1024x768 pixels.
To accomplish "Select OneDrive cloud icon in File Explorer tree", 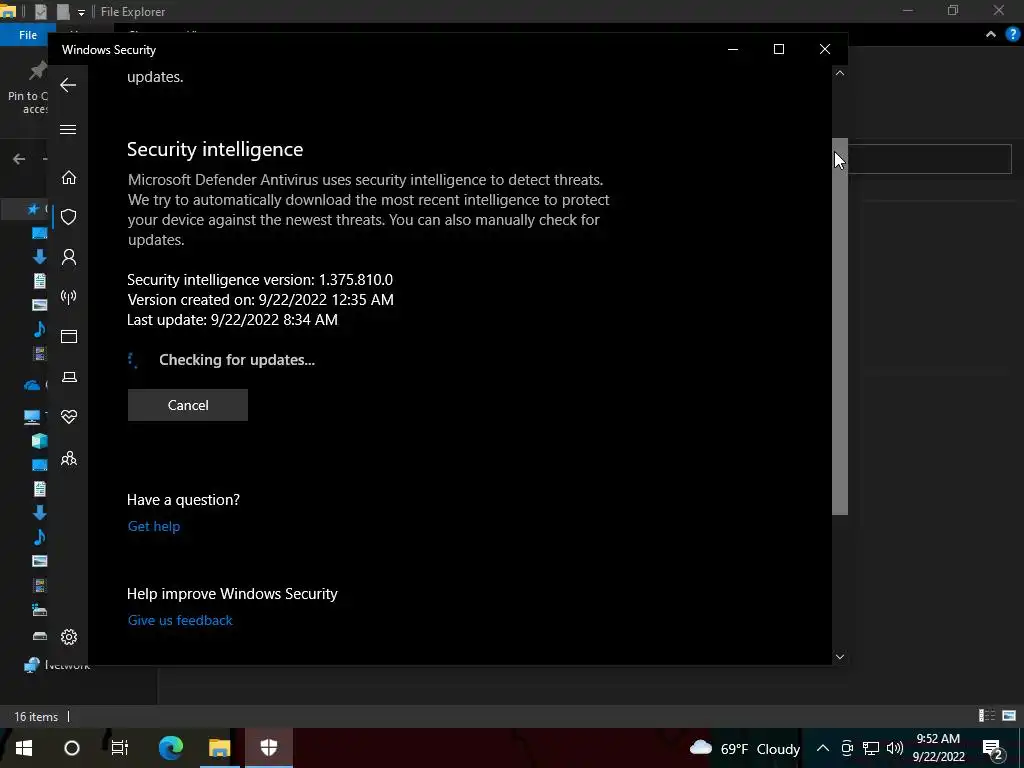I will [32, 385].
